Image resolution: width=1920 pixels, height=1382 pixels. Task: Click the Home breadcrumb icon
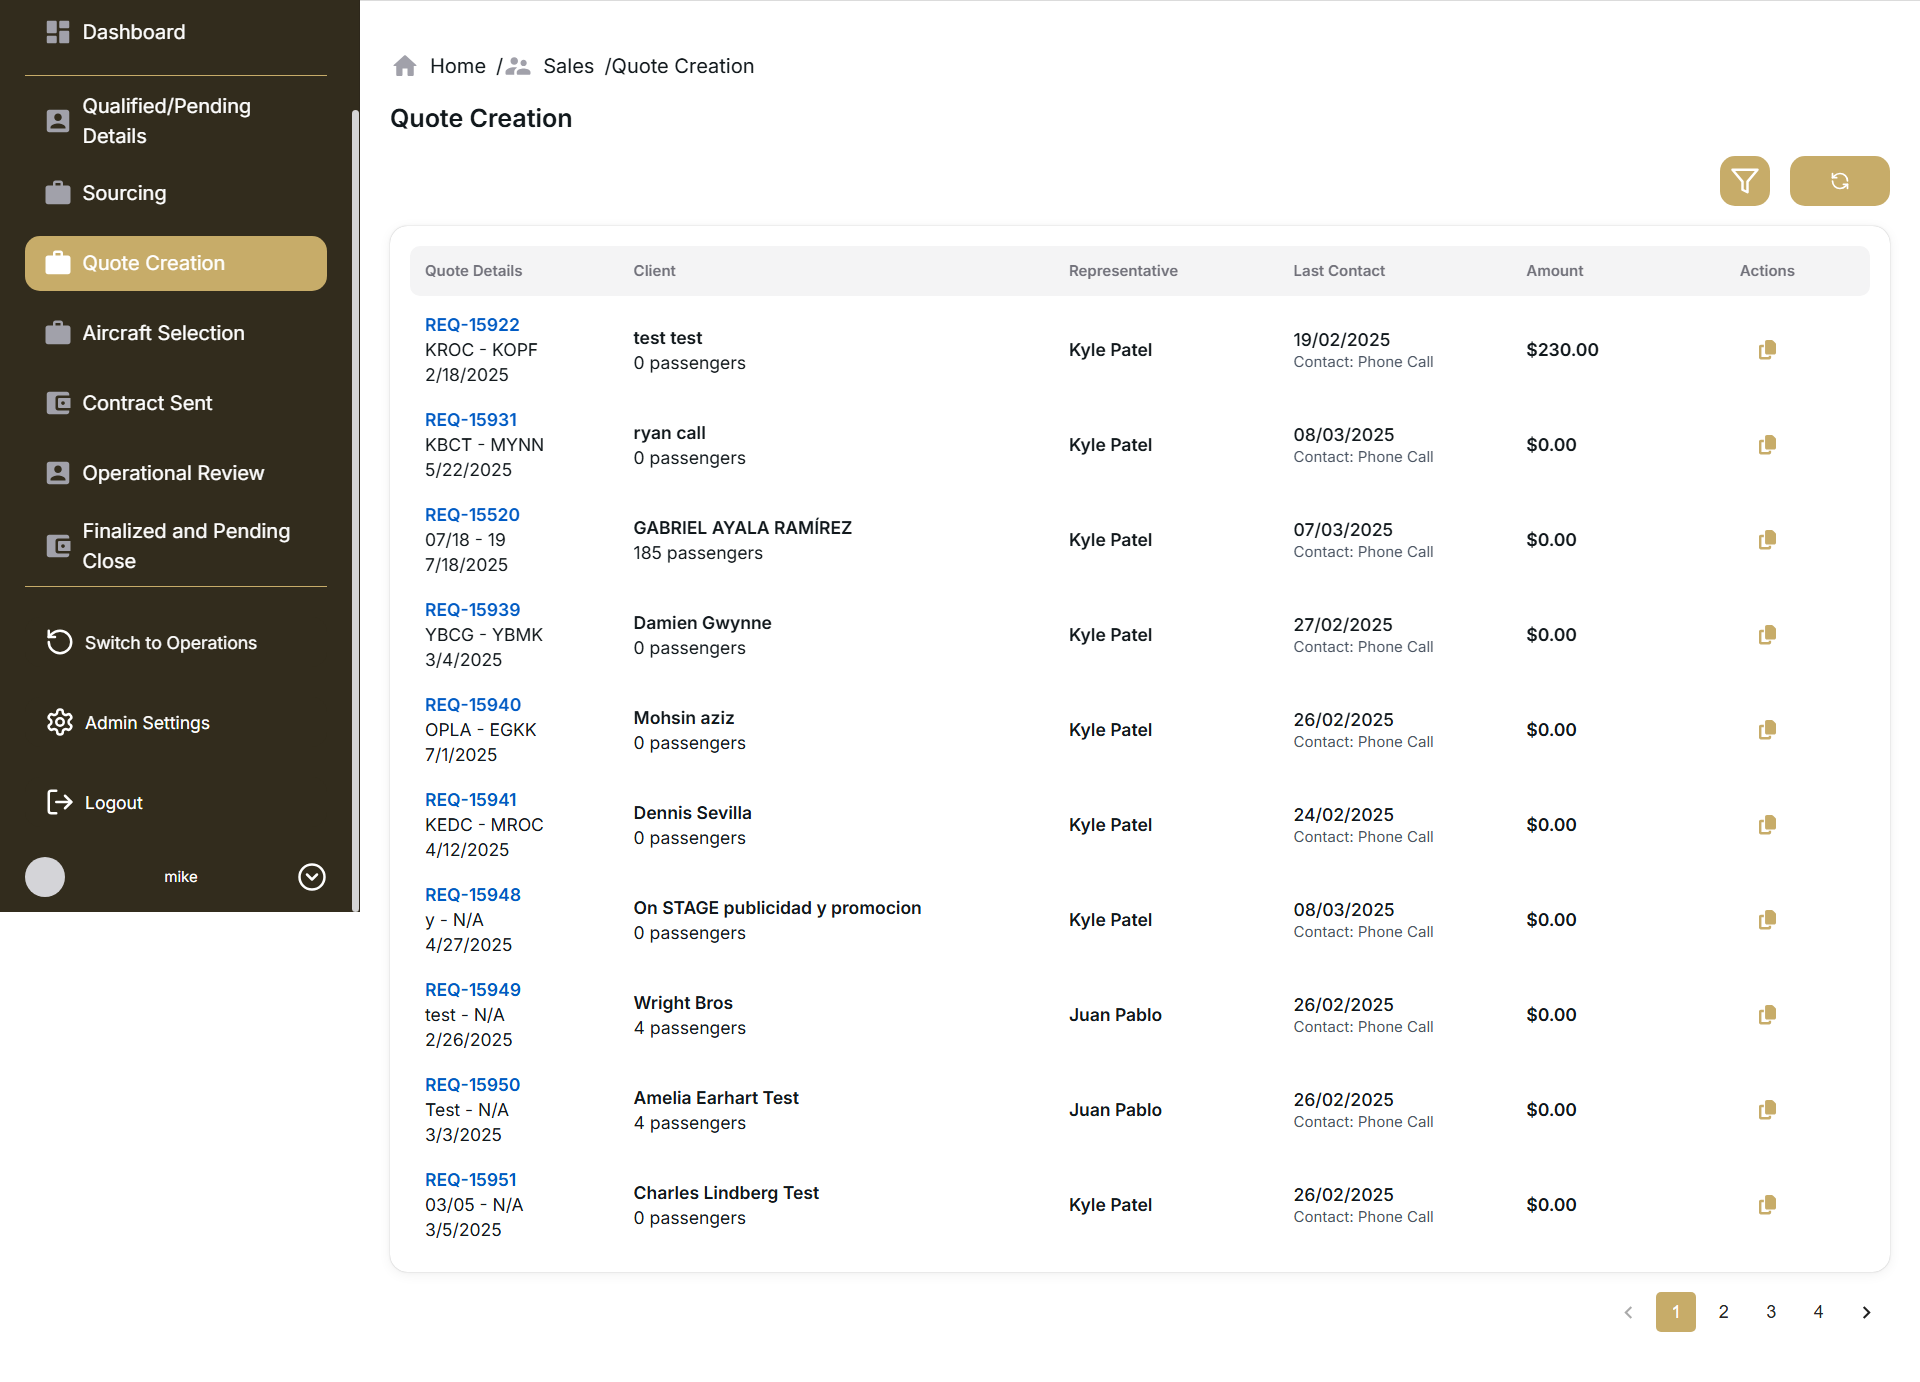(x=405, y=66)
